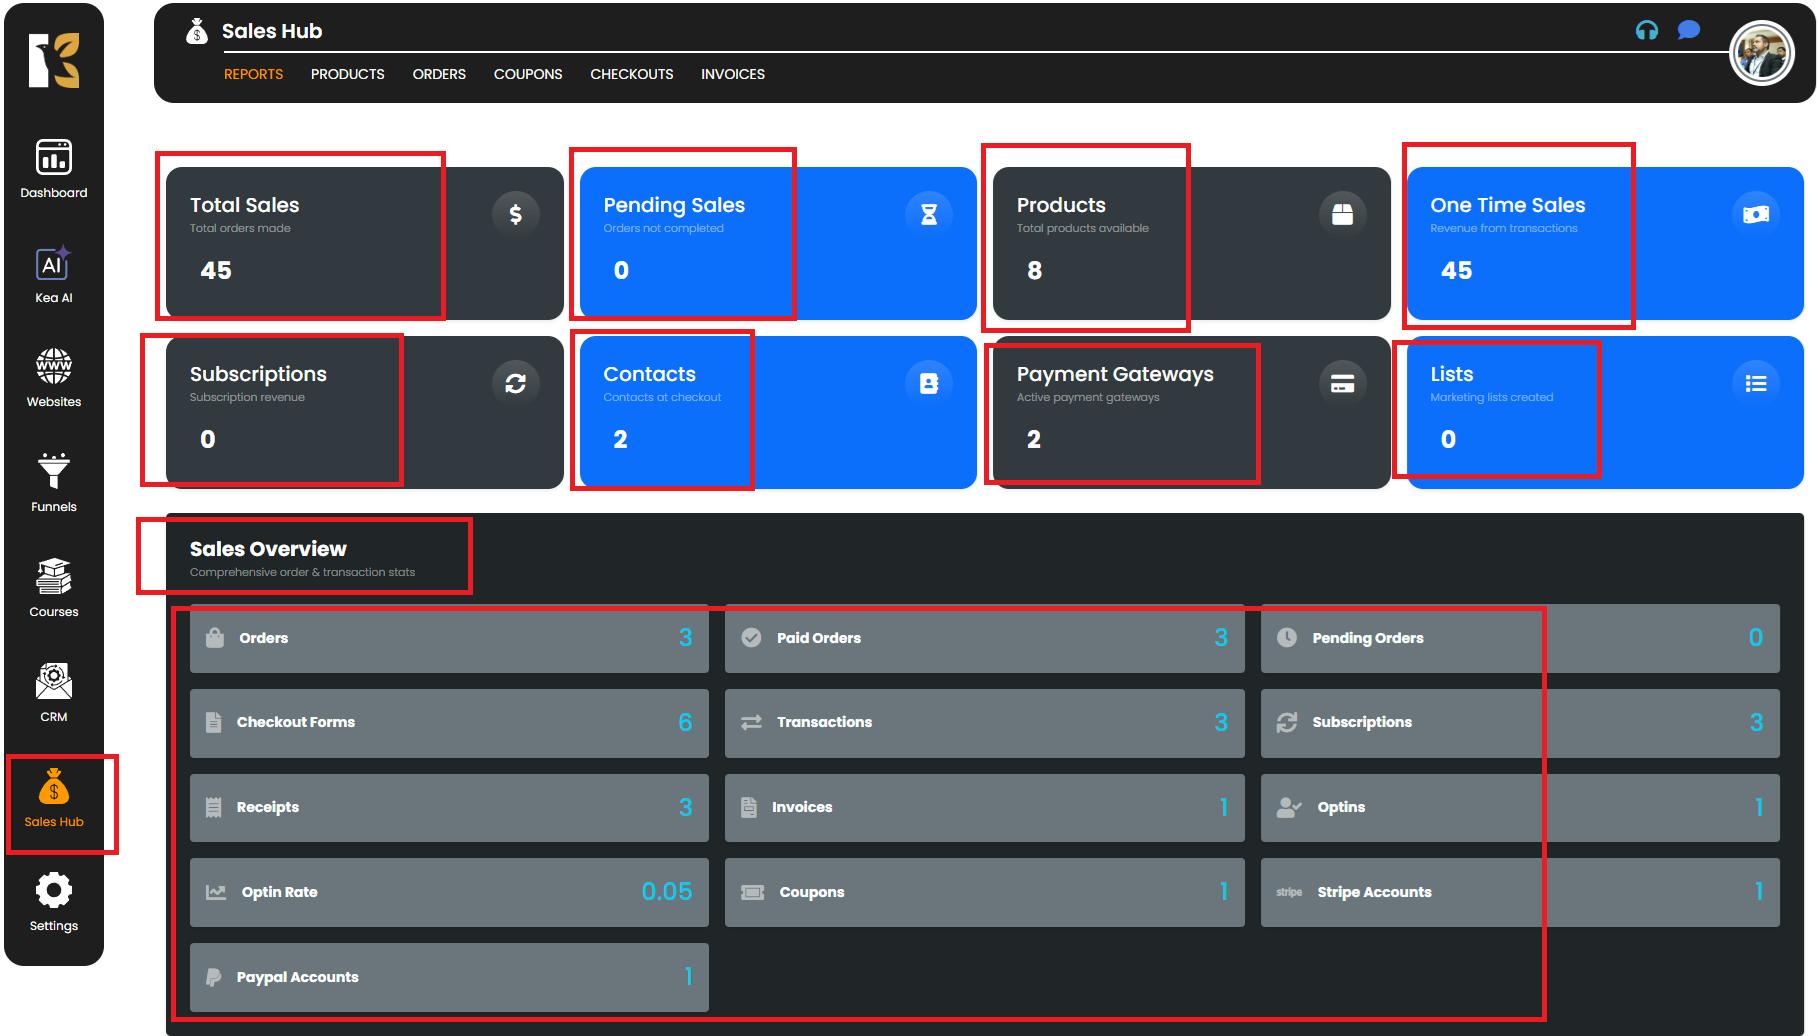Click the Stripe Accounts stat row
The image size is (1818, 1036).
point(1519,892)
